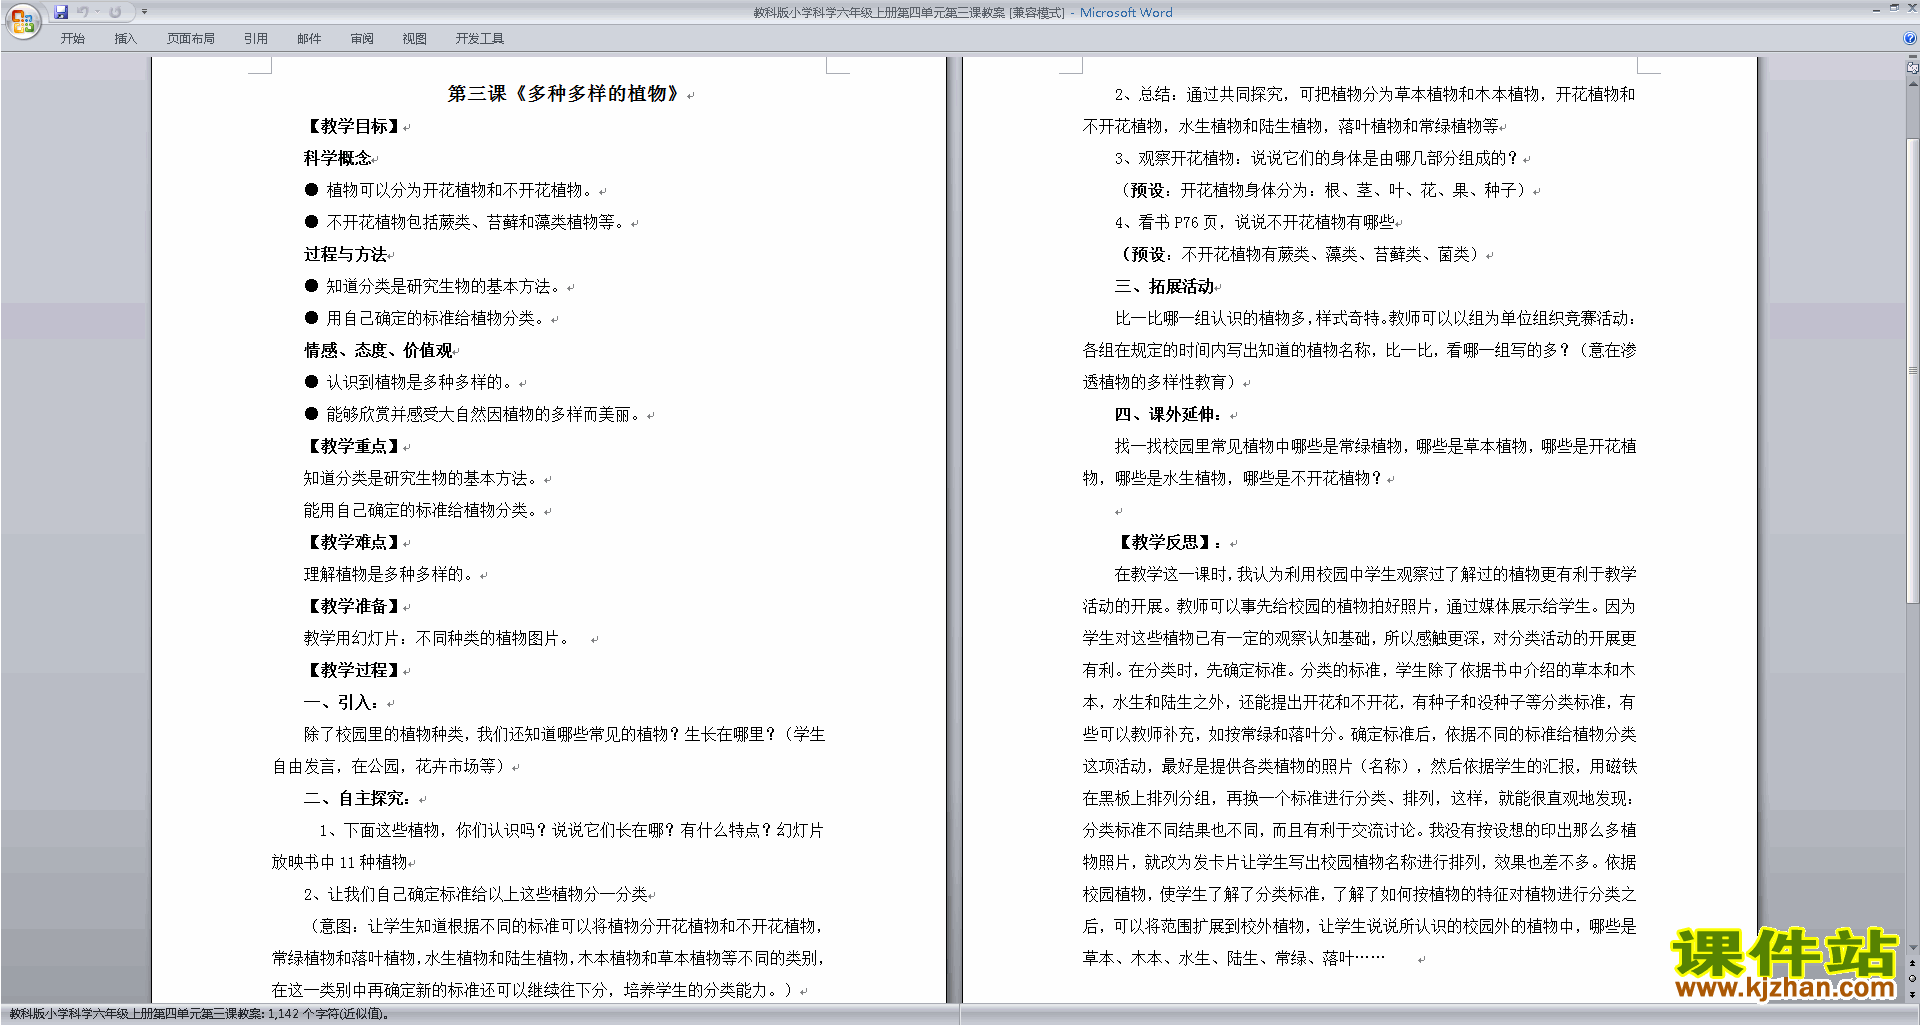Click the line 教学用幻灯片:不同种类的植物图片。
The width and height of the screenshot is (1920, 1025).
tap(438, 638)
